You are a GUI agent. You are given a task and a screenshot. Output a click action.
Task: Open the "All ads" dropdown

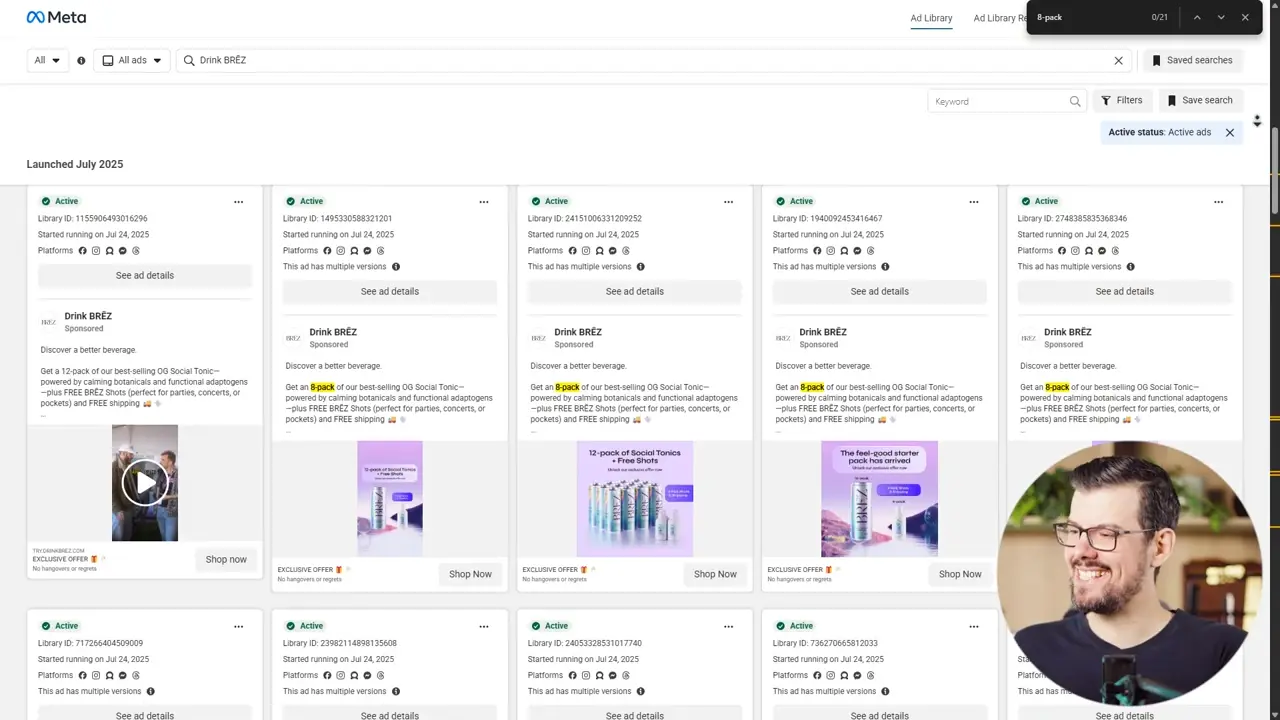coord(133,60)
